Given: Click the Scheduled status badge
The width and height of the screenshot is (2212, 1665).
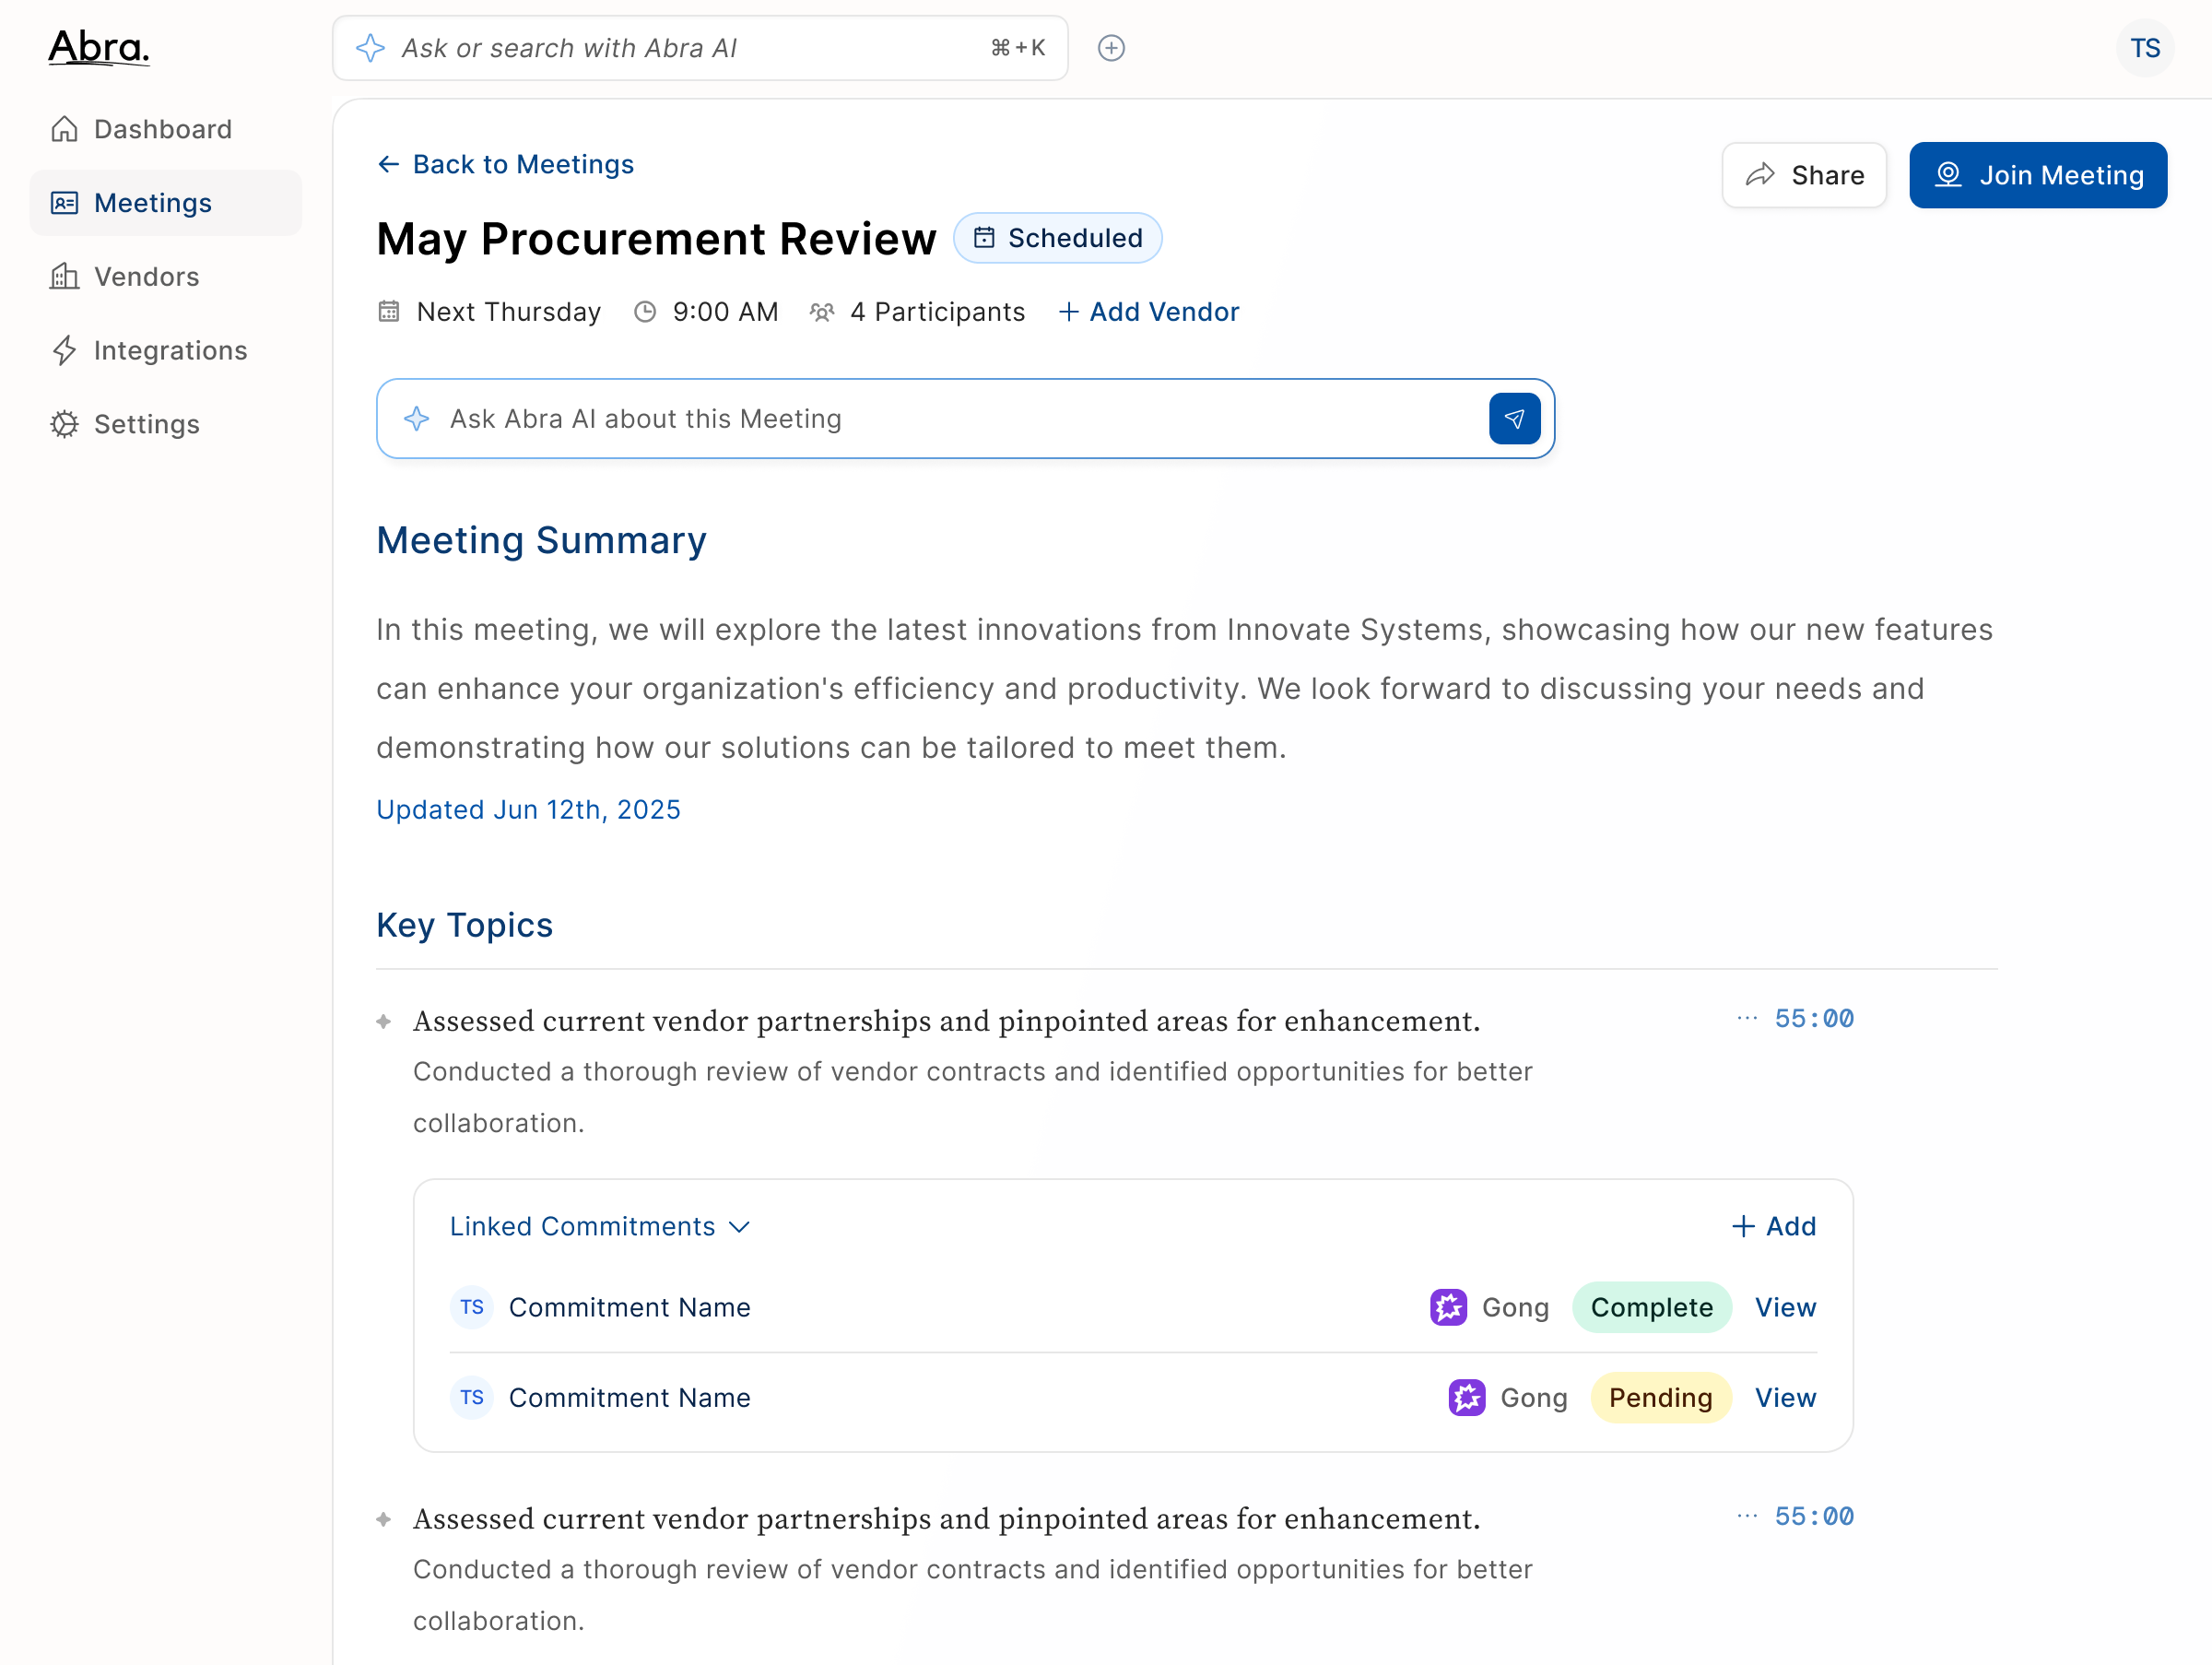Looking at the screenshot, I should pyautogui.click(x=1058, y=237).
